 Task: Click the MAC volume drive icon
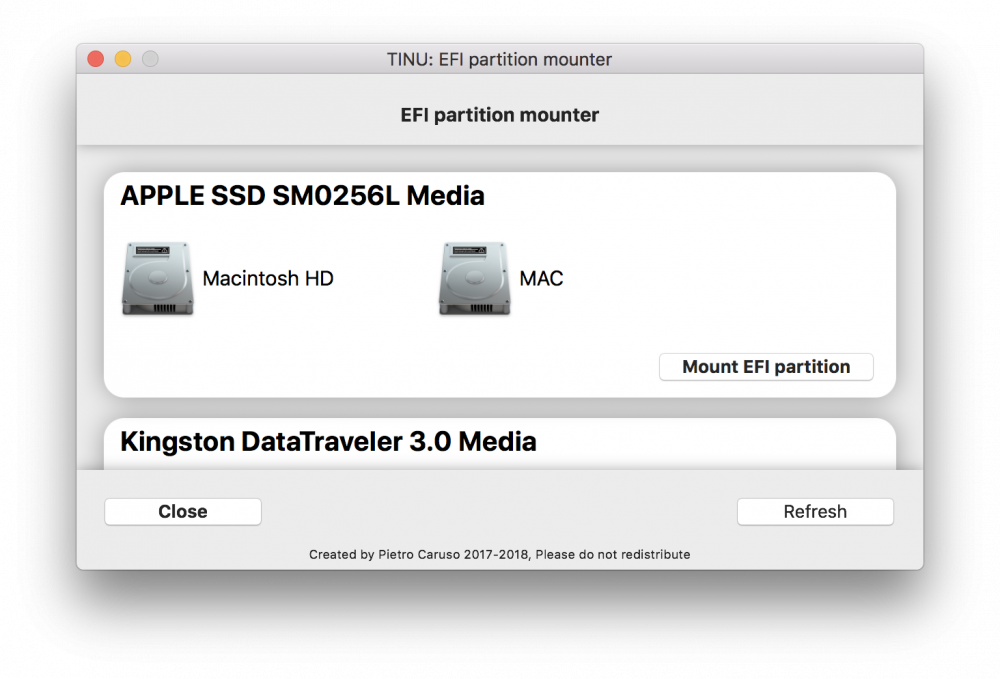pos(474,279)
